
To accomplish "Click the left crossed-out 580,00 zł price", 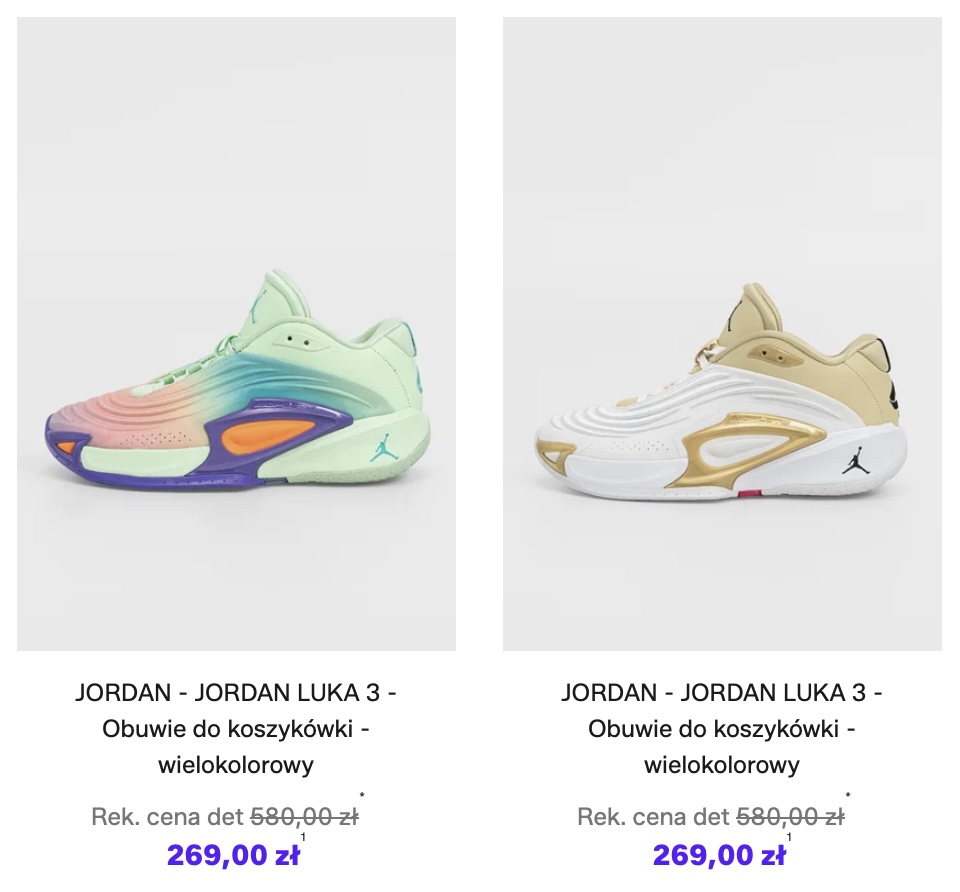I will (x=304, y=817).
